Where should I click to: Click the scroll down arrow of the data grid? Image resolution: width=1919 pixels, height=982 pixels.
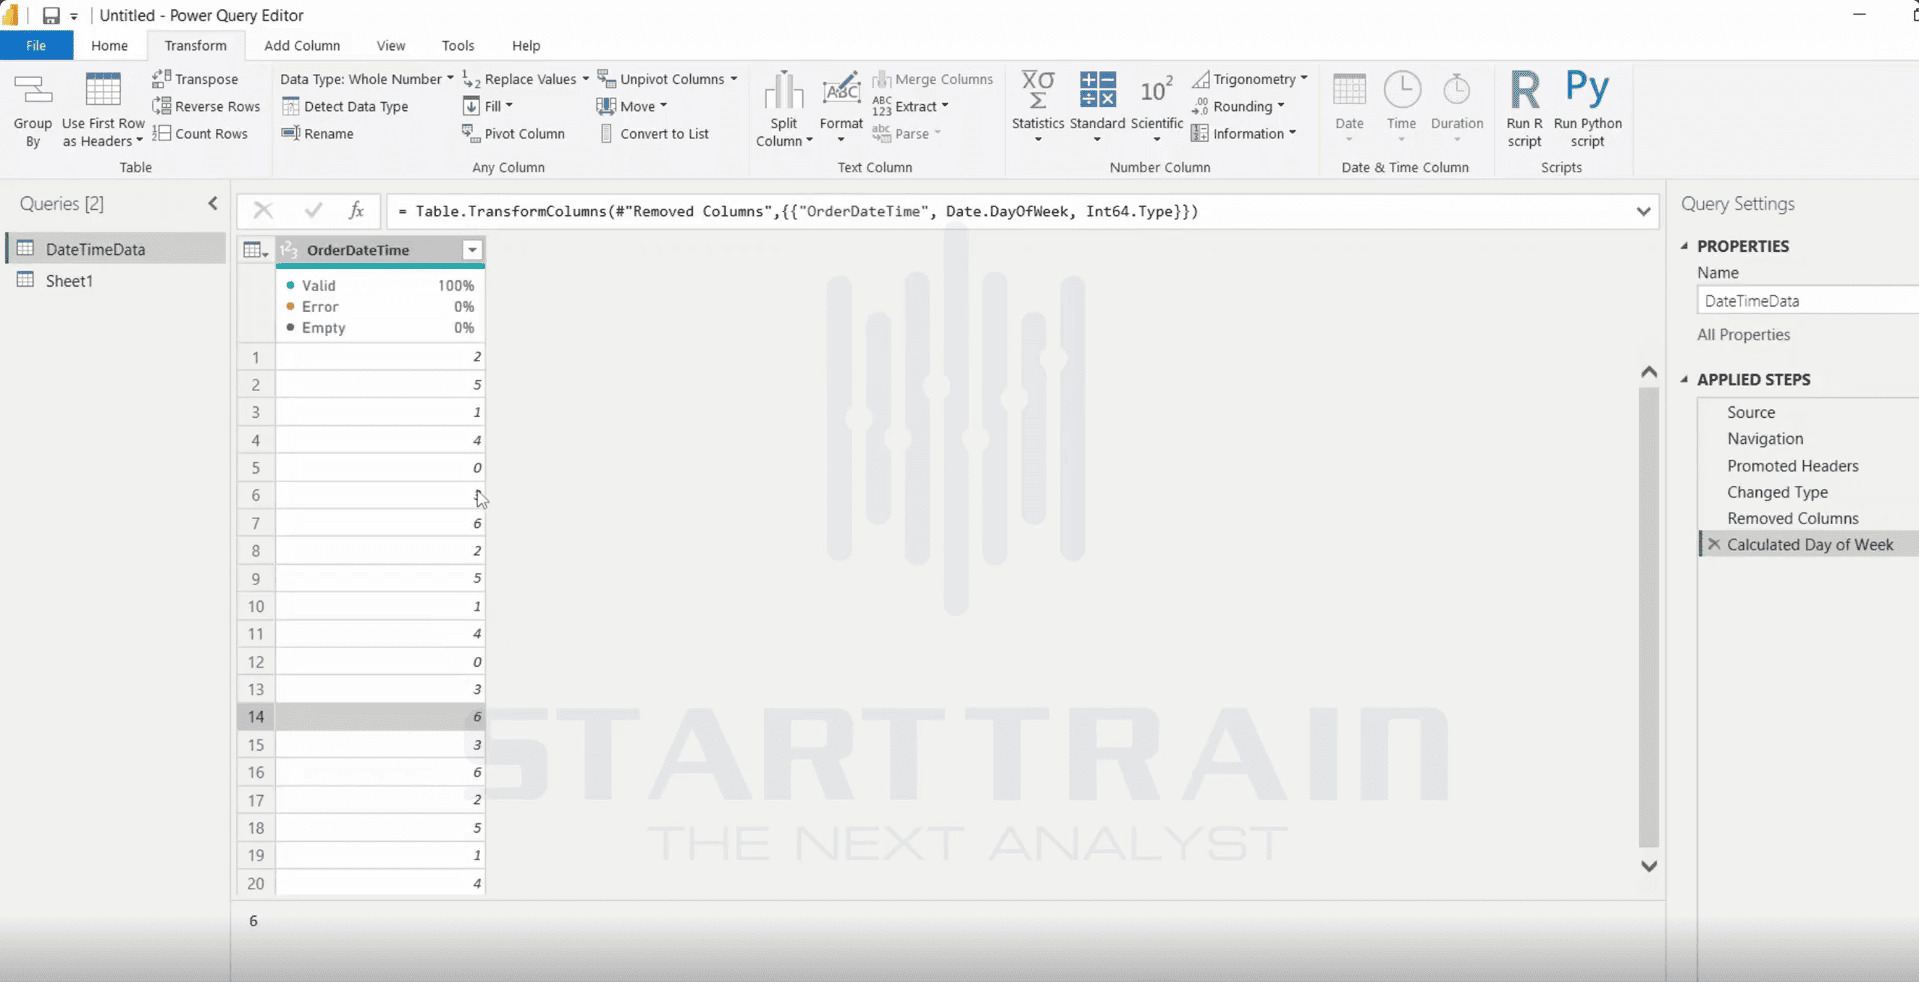[x=1649, y=866]
